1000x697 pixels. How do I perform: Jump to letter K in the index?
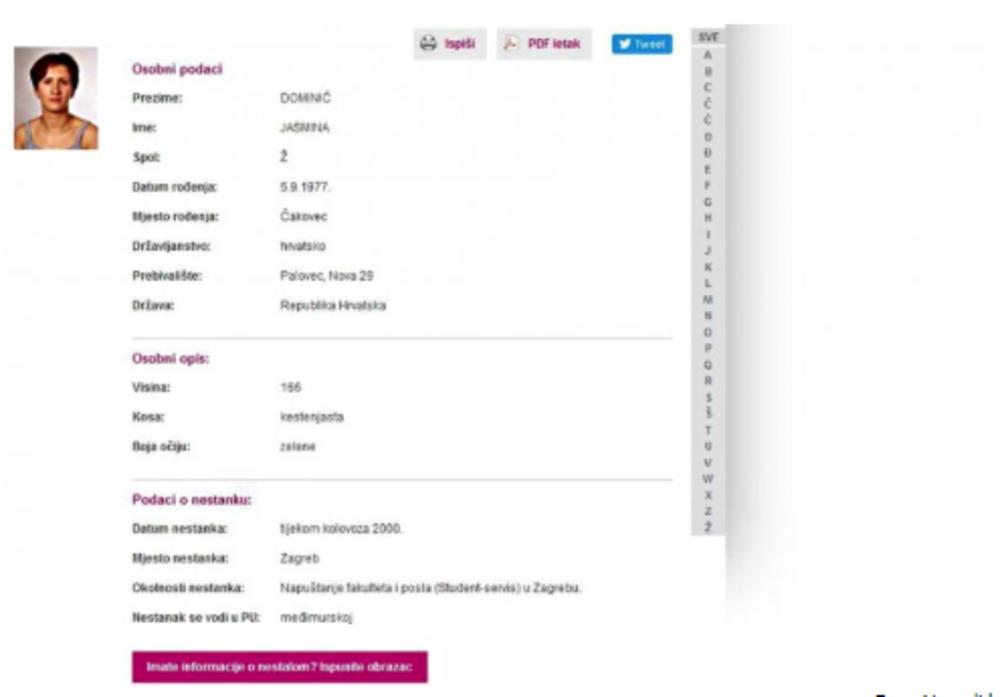click(x=707, y=267)
